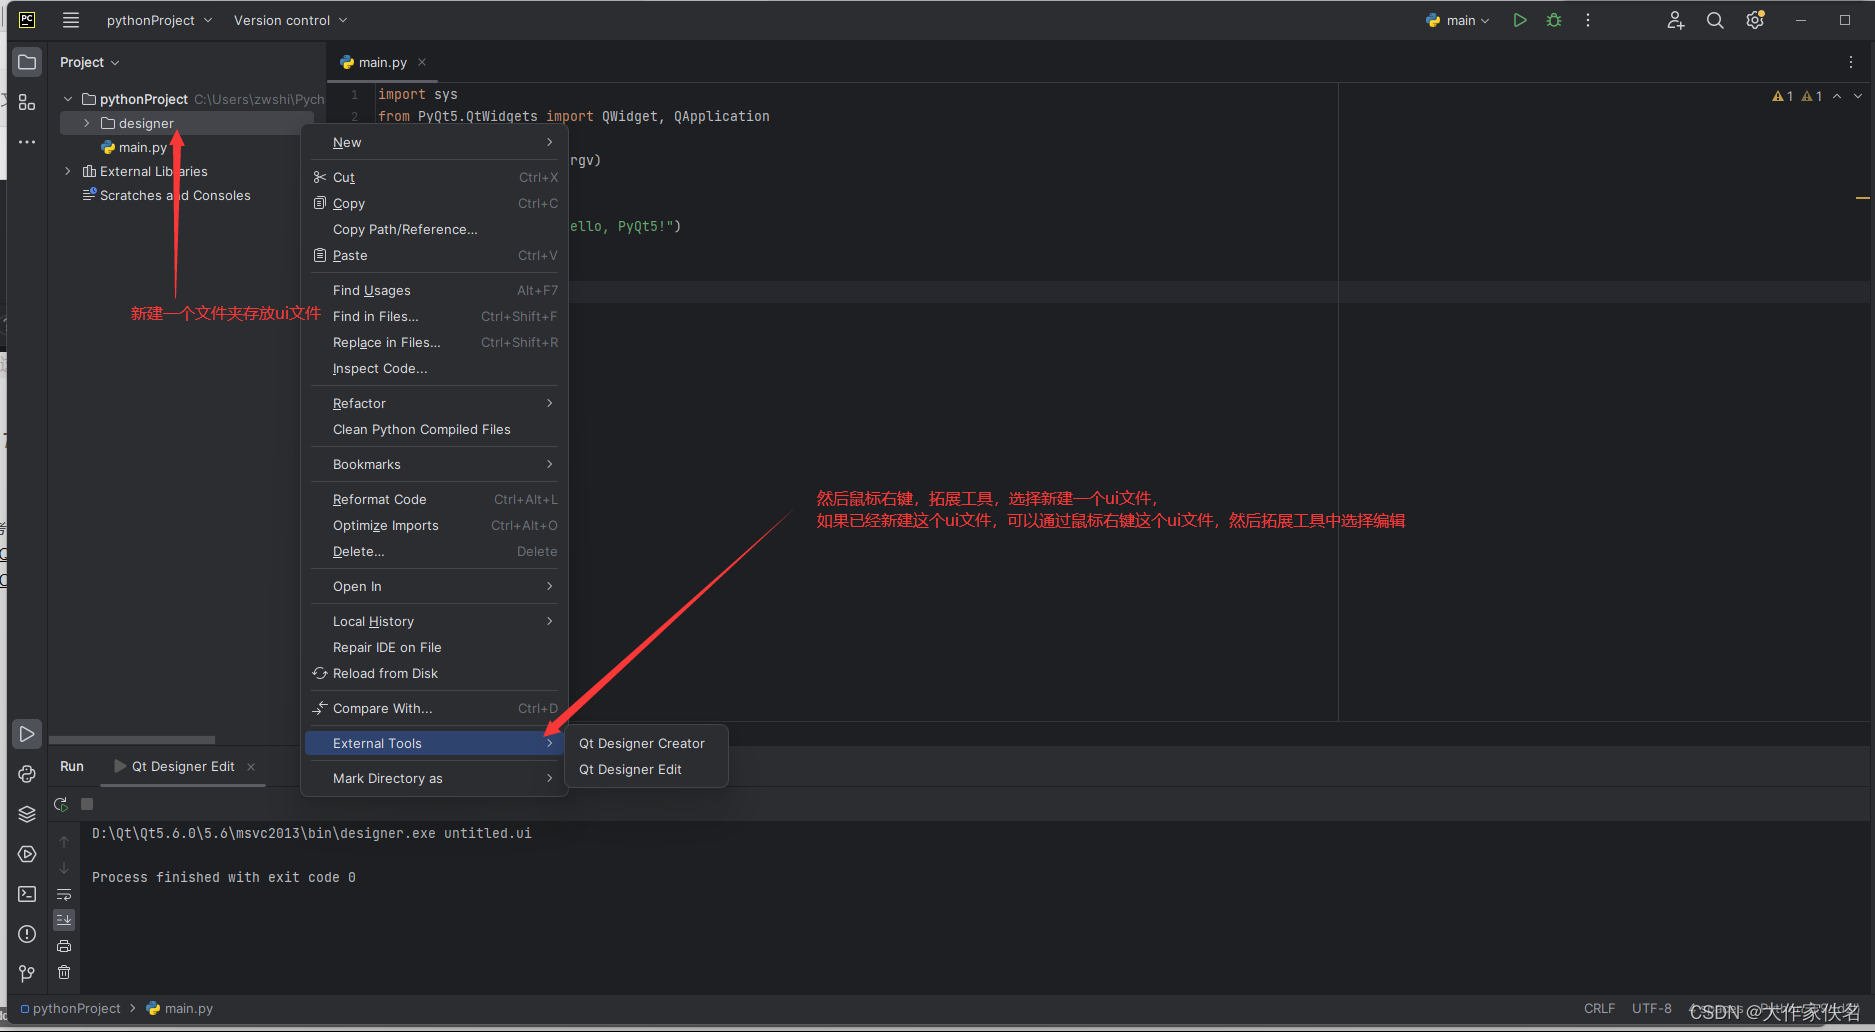Image resolution: width=1875 pixels, height=1032 pixels.
Task: Open the Run tool window icon
Action: [27, 734]
